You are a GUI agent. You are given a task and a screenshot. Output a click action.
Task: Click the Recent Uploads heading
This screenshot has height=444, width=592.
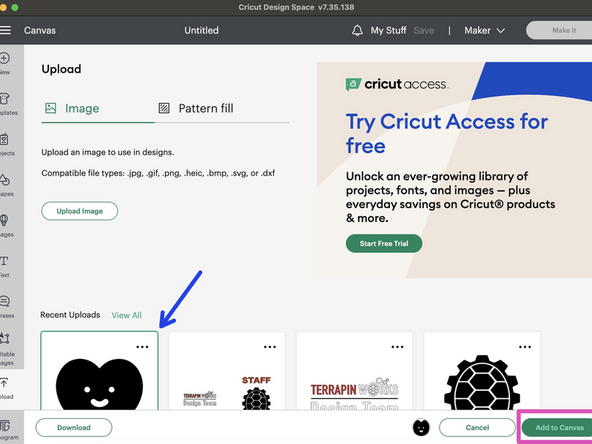point(70,315)
